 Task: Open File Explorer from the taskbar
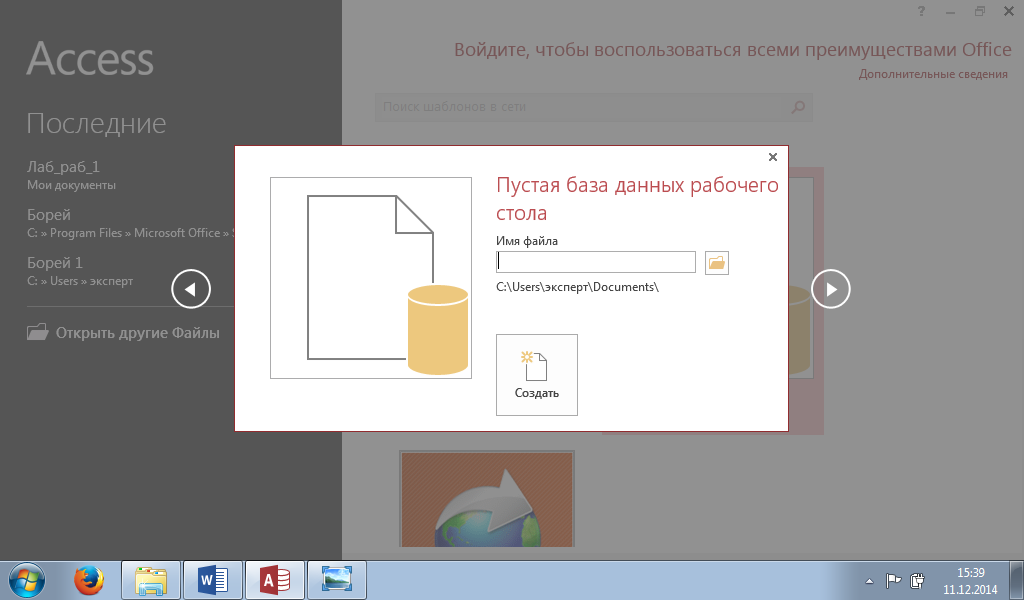coord(151,580)
